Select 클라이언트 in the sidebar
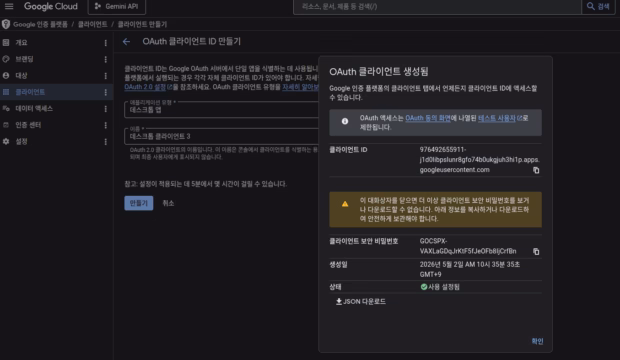Viewport: 620px width, 360px height. point(56,92)
